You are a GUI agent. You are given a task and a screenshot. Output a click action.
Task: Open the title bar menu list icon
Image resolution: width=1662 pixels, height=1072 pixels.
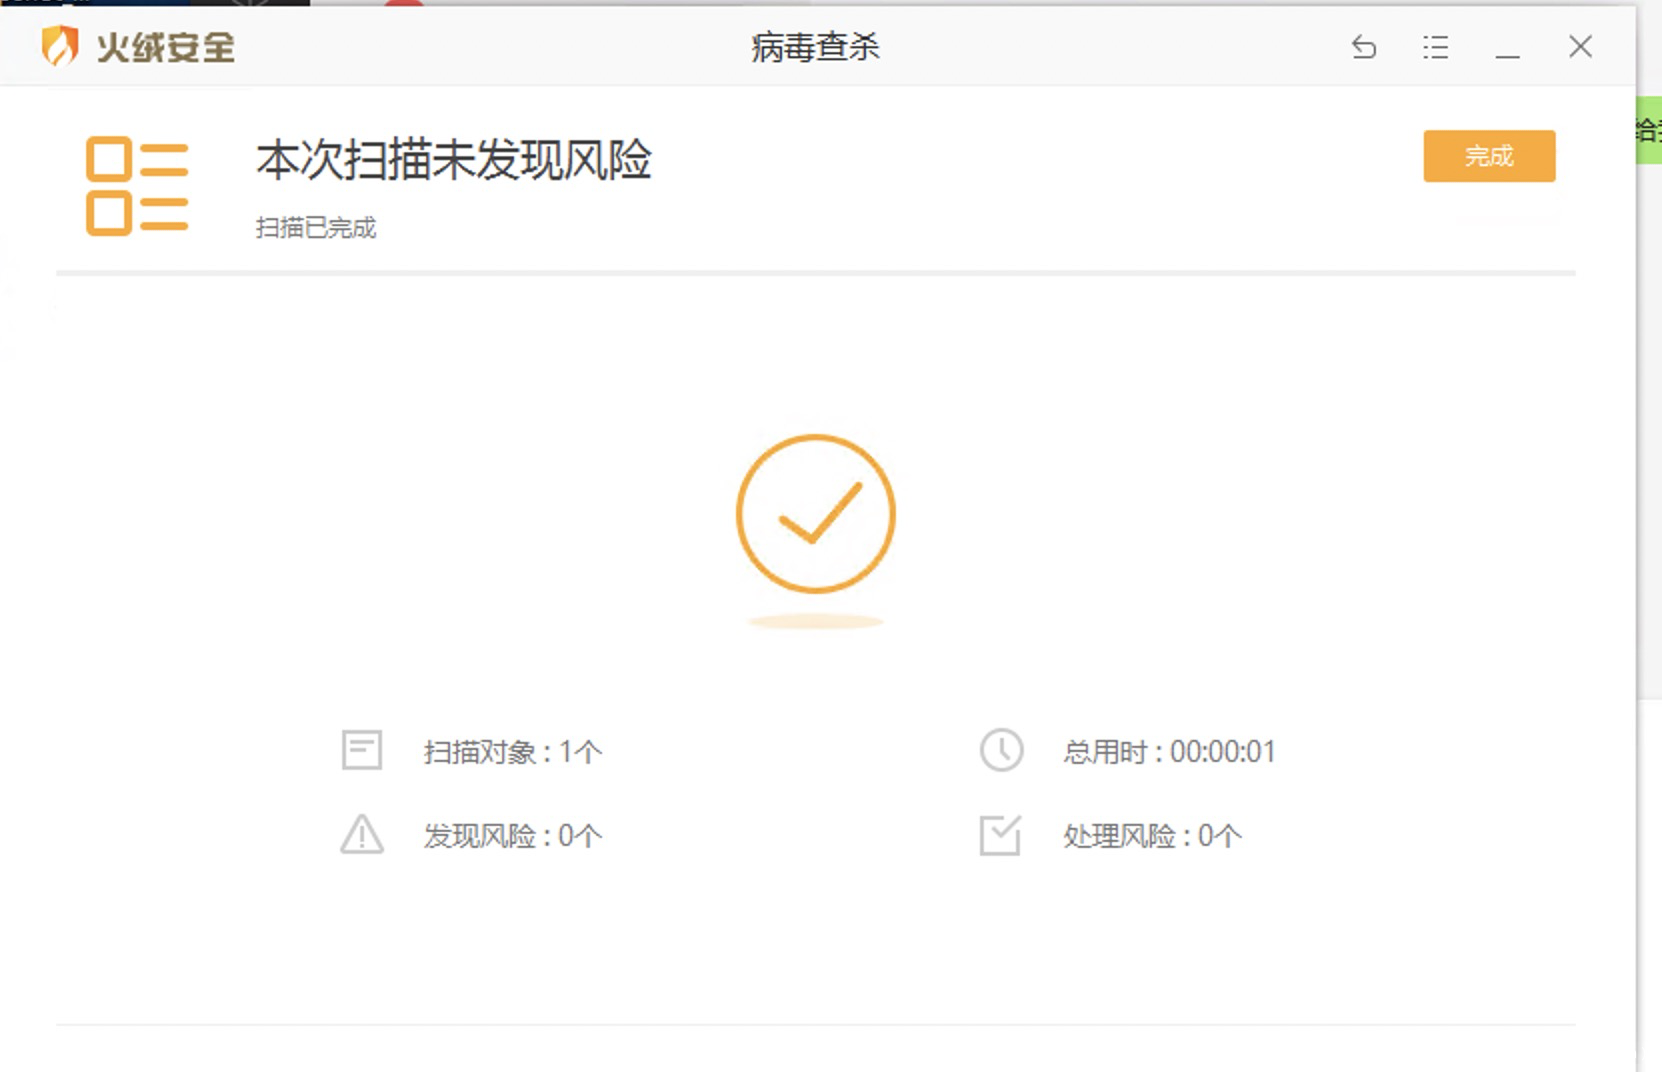[1436, 47]
